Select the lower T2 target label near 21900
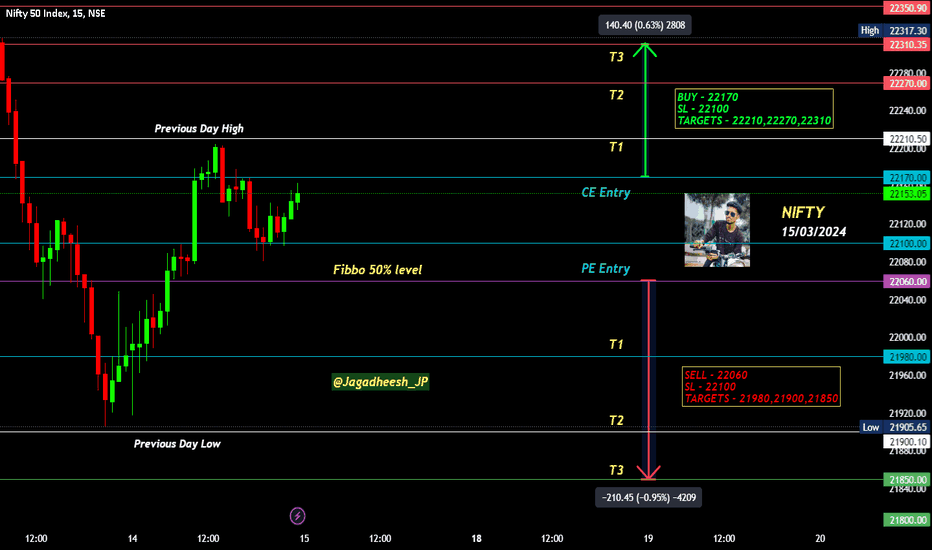The width and height of the screenshot is (932, 550). click(616, 420)
